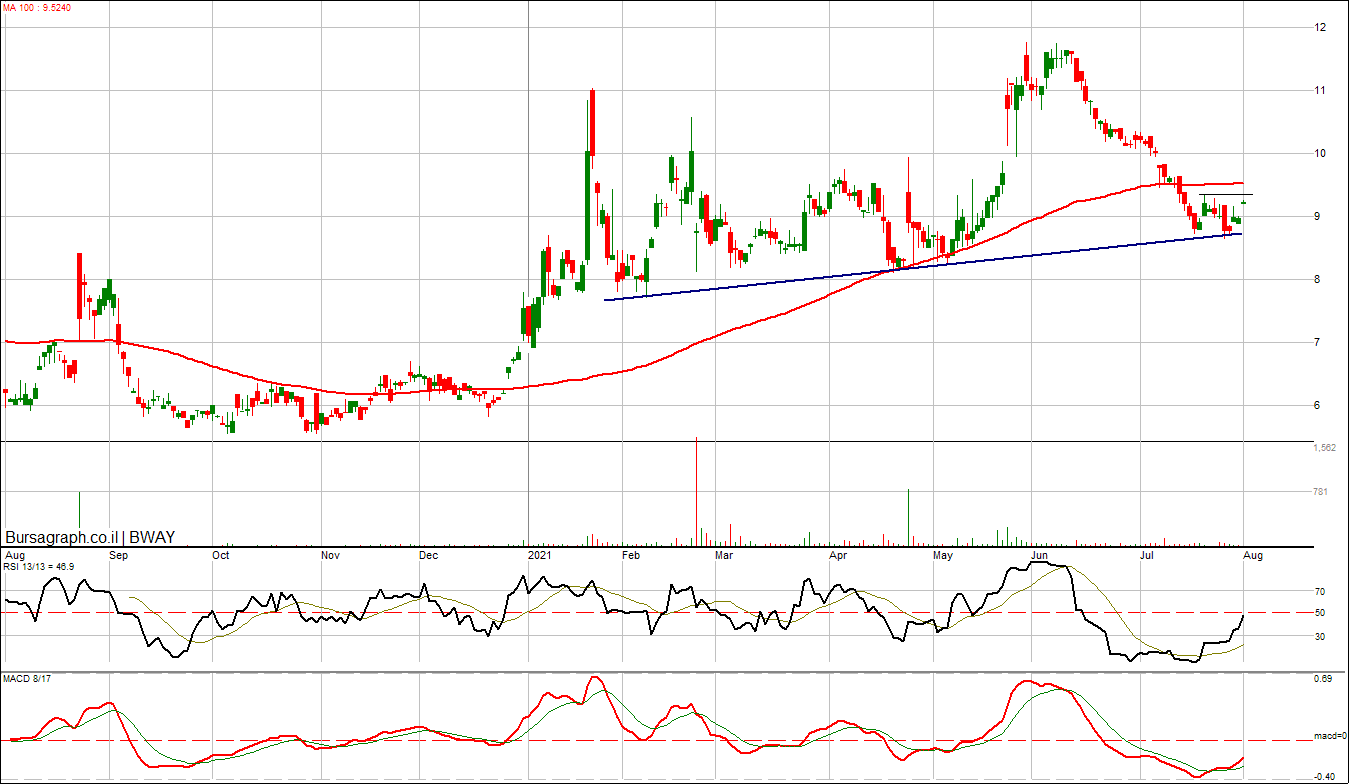The width and height of the screenshot is (1349, 784).
Task: Click the Jul label on the time axis
Action: coord(1146,554)
